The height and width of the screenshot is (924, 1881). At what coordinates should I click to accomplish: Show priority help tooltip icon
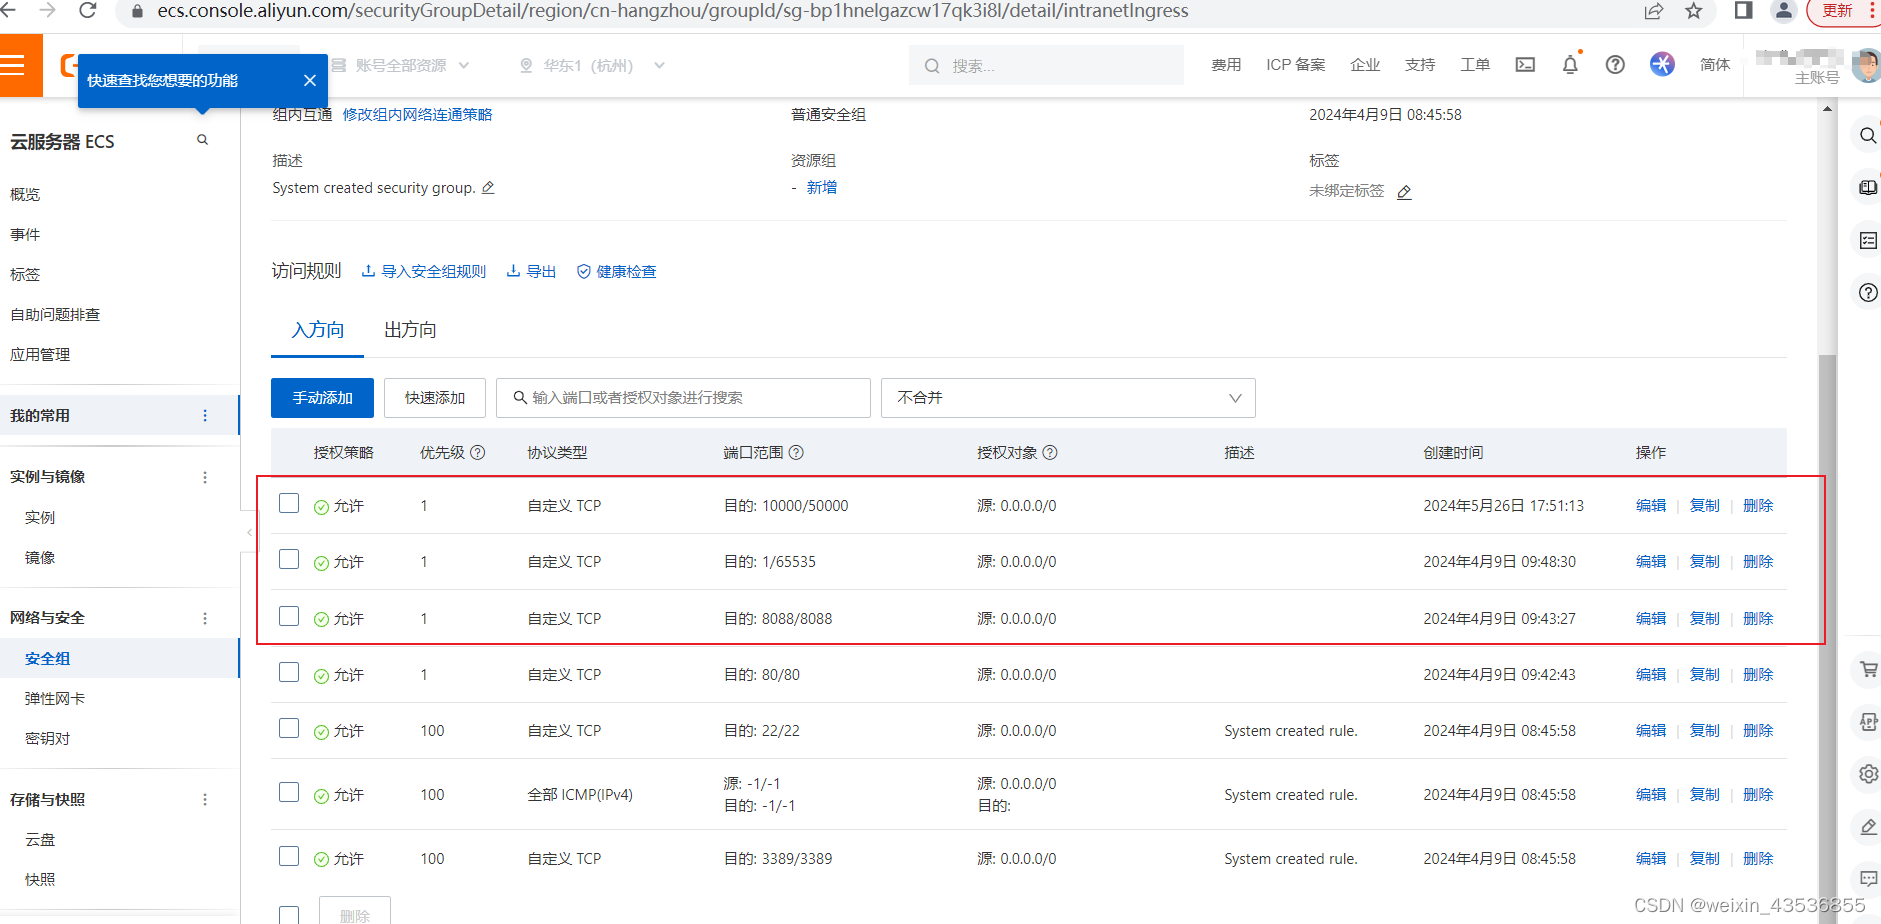478,453
